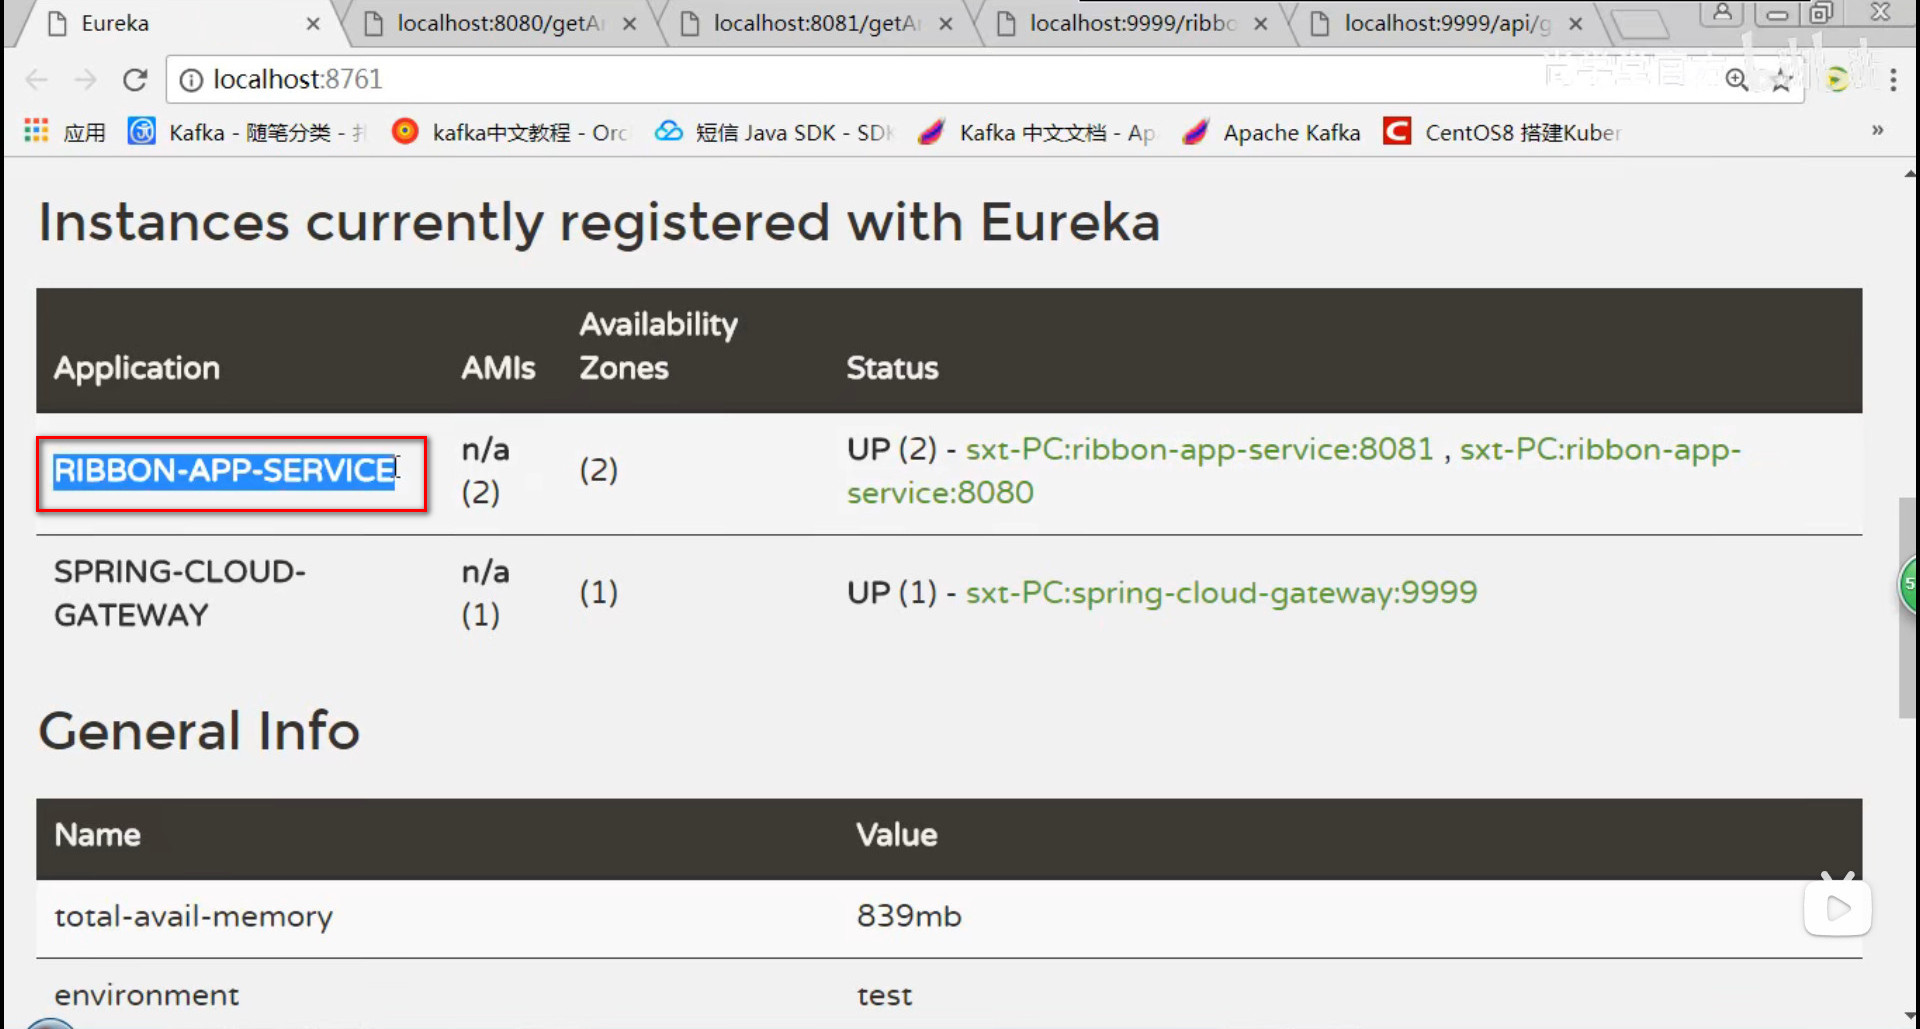
Task: Close the Eureka tab
Action: [313, 24]
